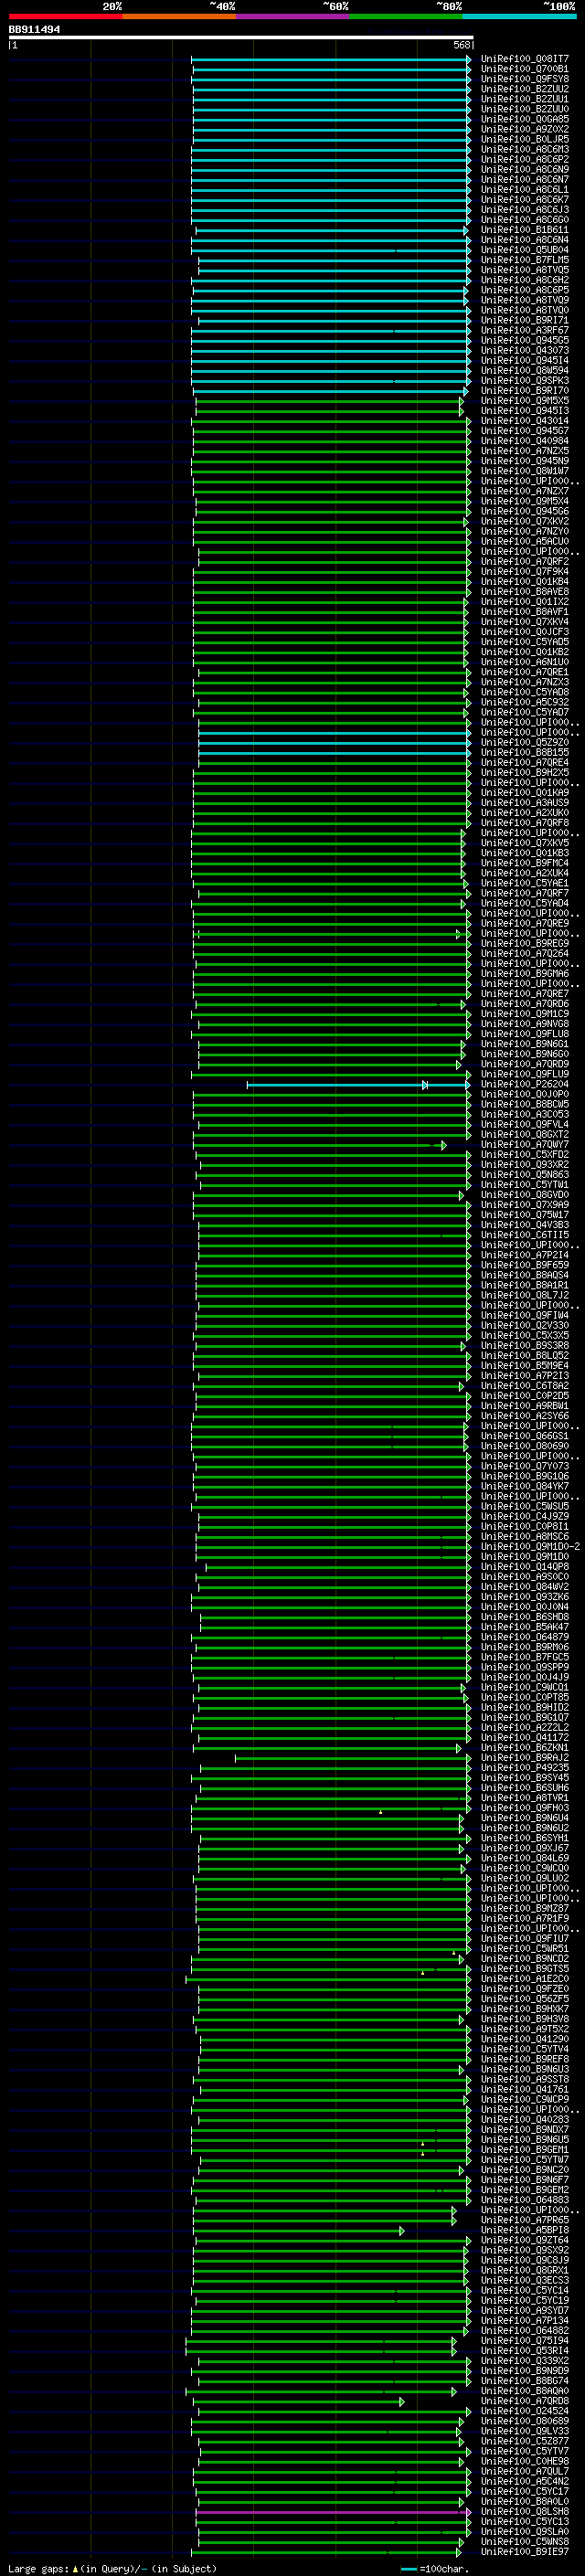Select the label UniRef100_B1B611

tap(524, 230)
